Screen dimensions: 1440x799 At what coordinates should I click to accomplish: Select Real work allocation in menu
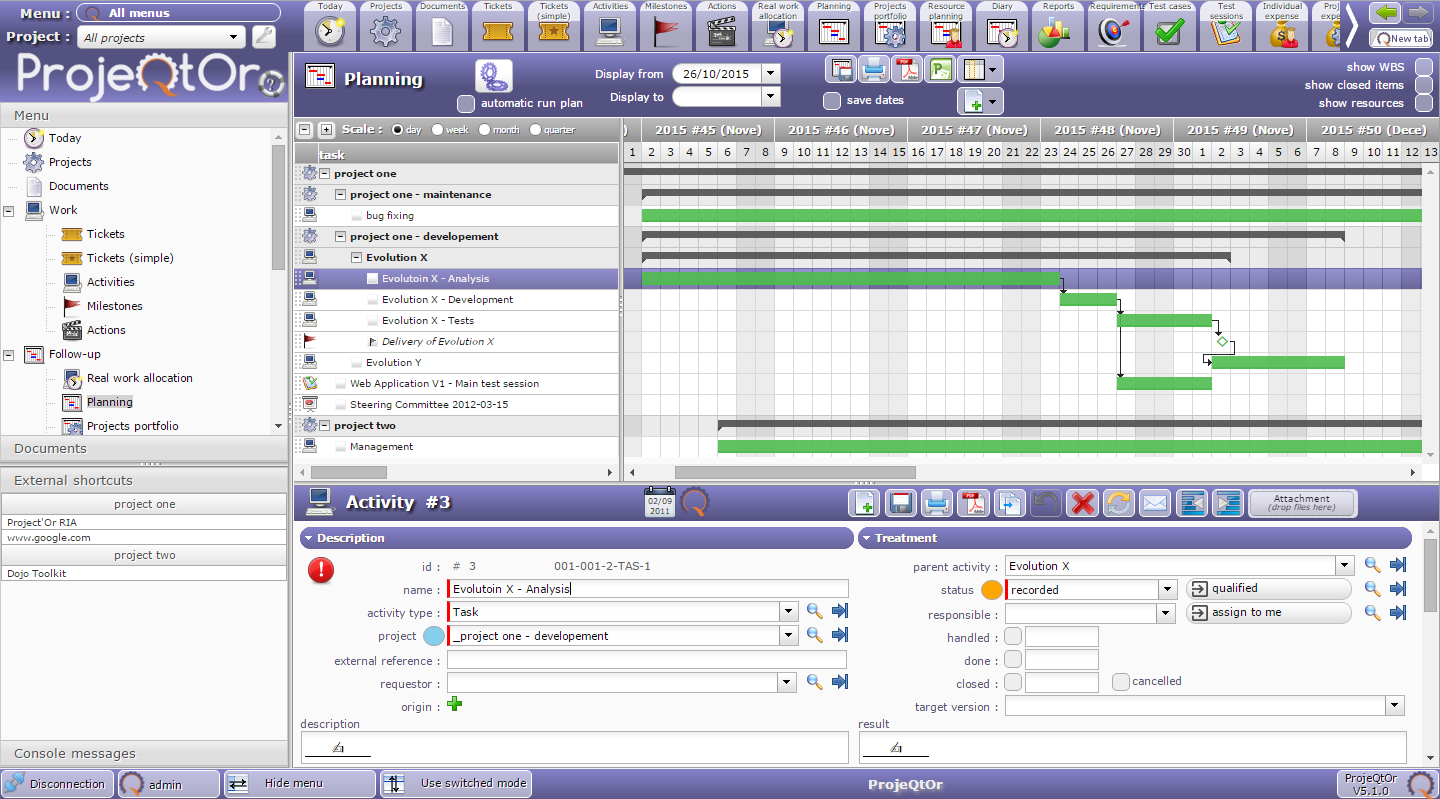click(139, 378)
